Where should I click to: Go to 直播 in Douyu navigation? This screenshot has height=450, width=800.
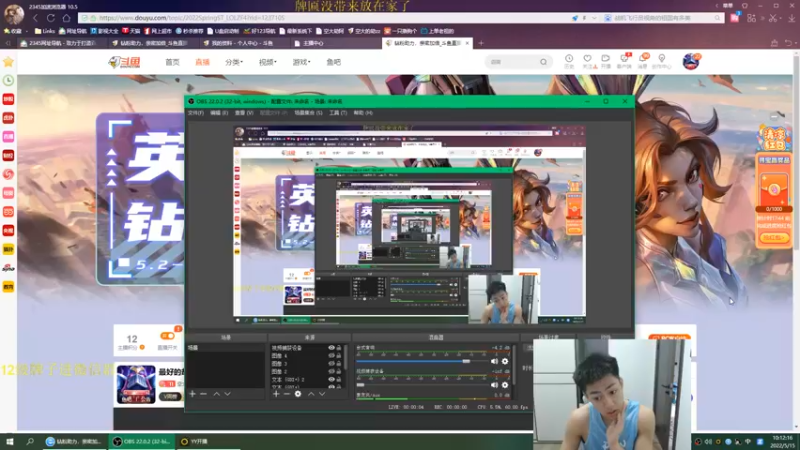point(203,62)
